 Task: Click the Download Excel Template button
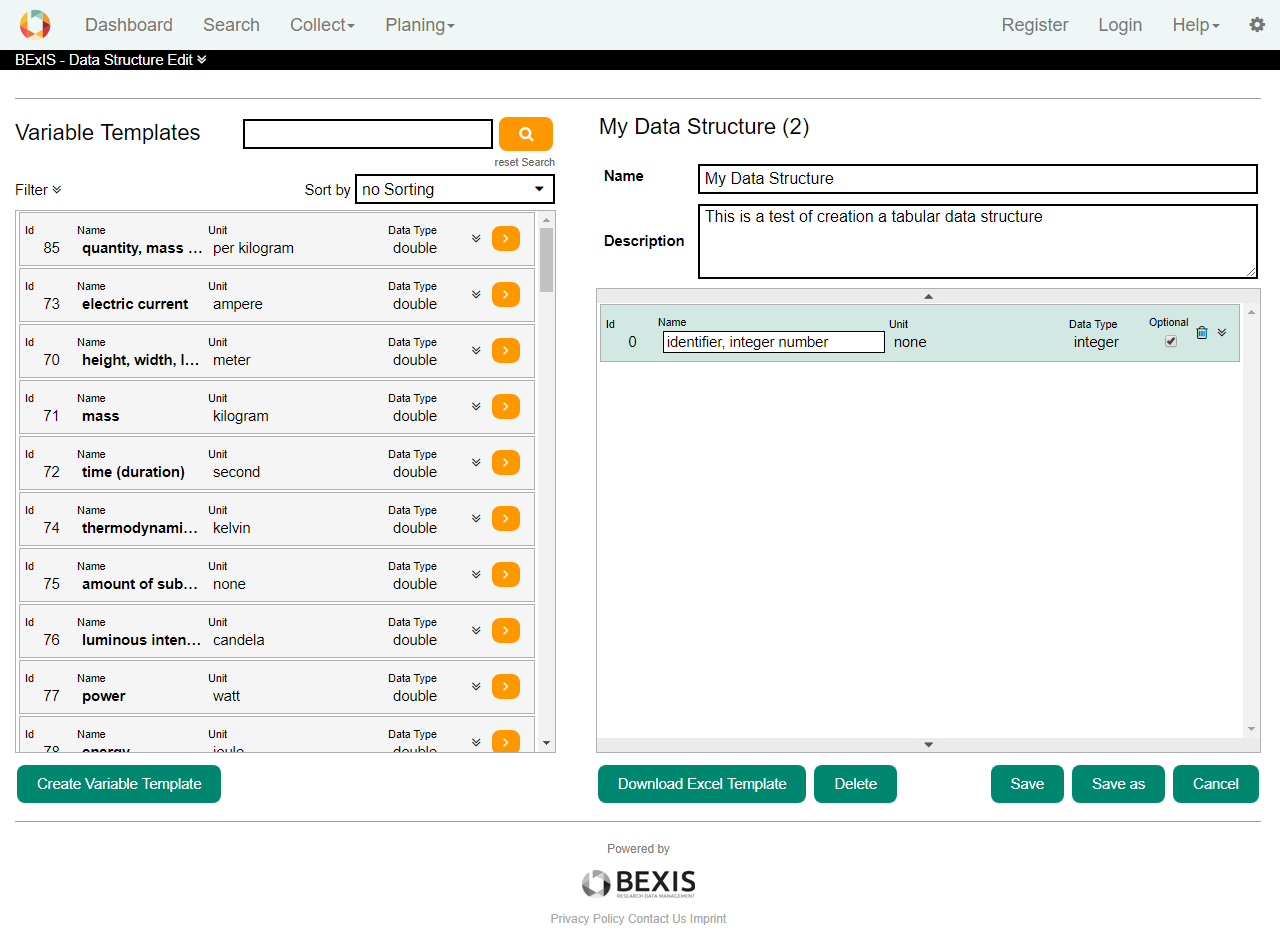pyautogui.click(x=702, y=784)
